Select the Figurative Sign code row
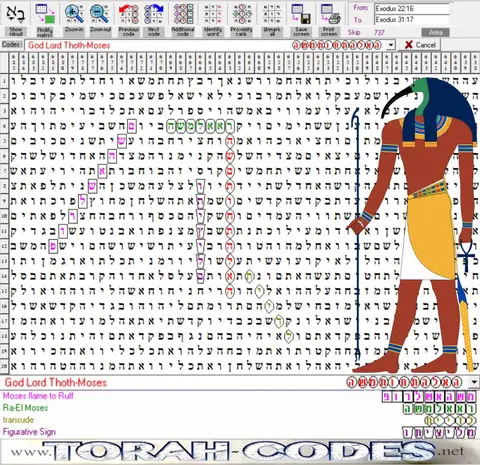The height and width of the screenshot is (465, 480). [x=239, y=432]
